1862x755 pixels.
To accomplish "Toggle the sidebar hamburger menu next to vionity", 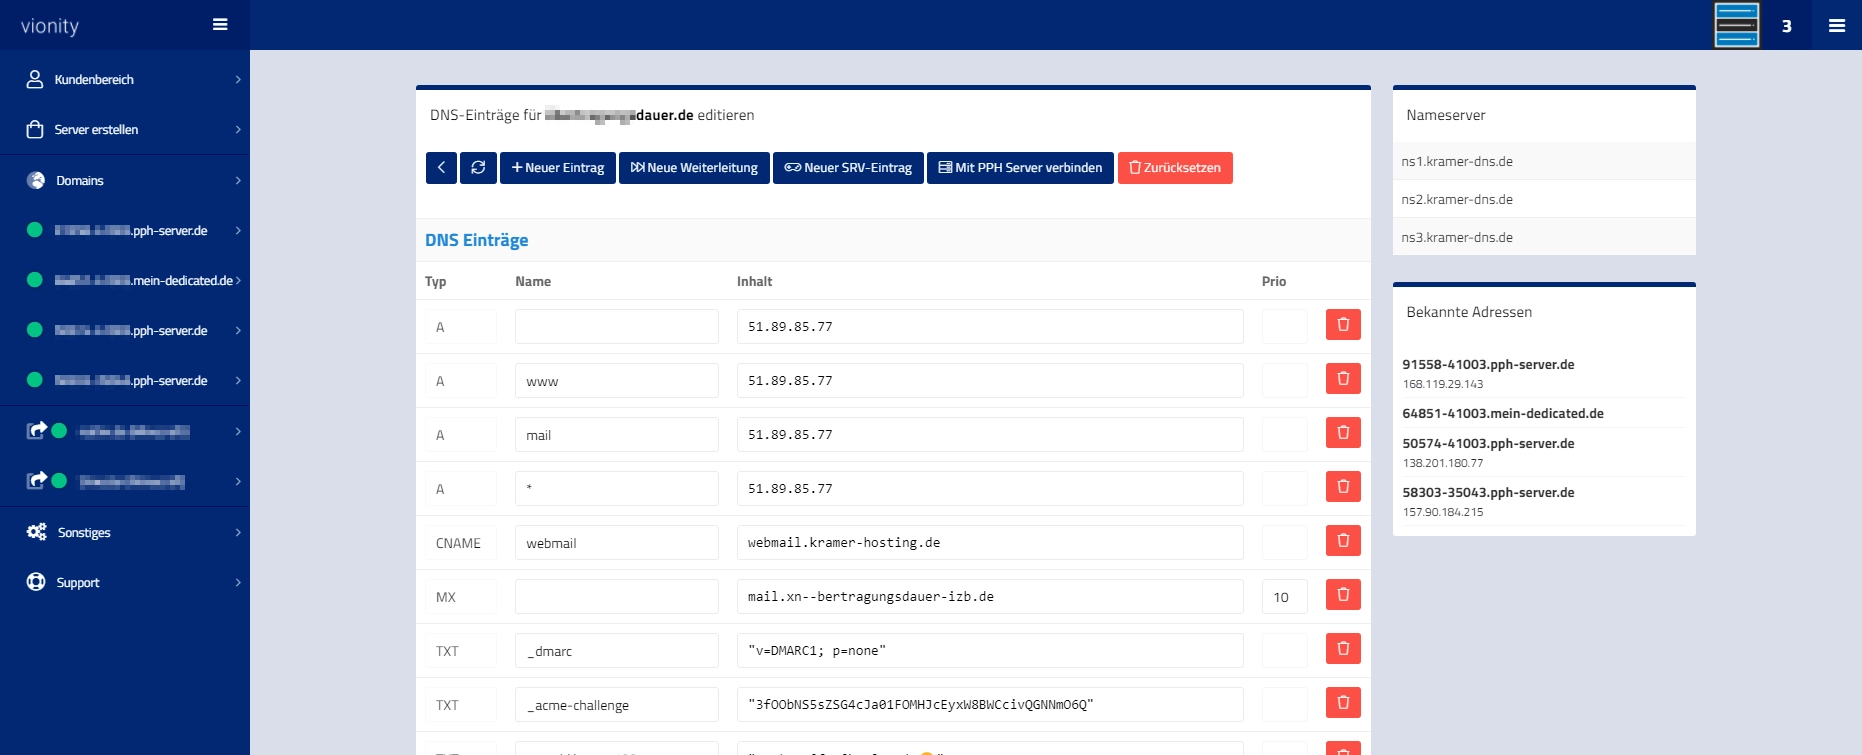I will 220,25.
